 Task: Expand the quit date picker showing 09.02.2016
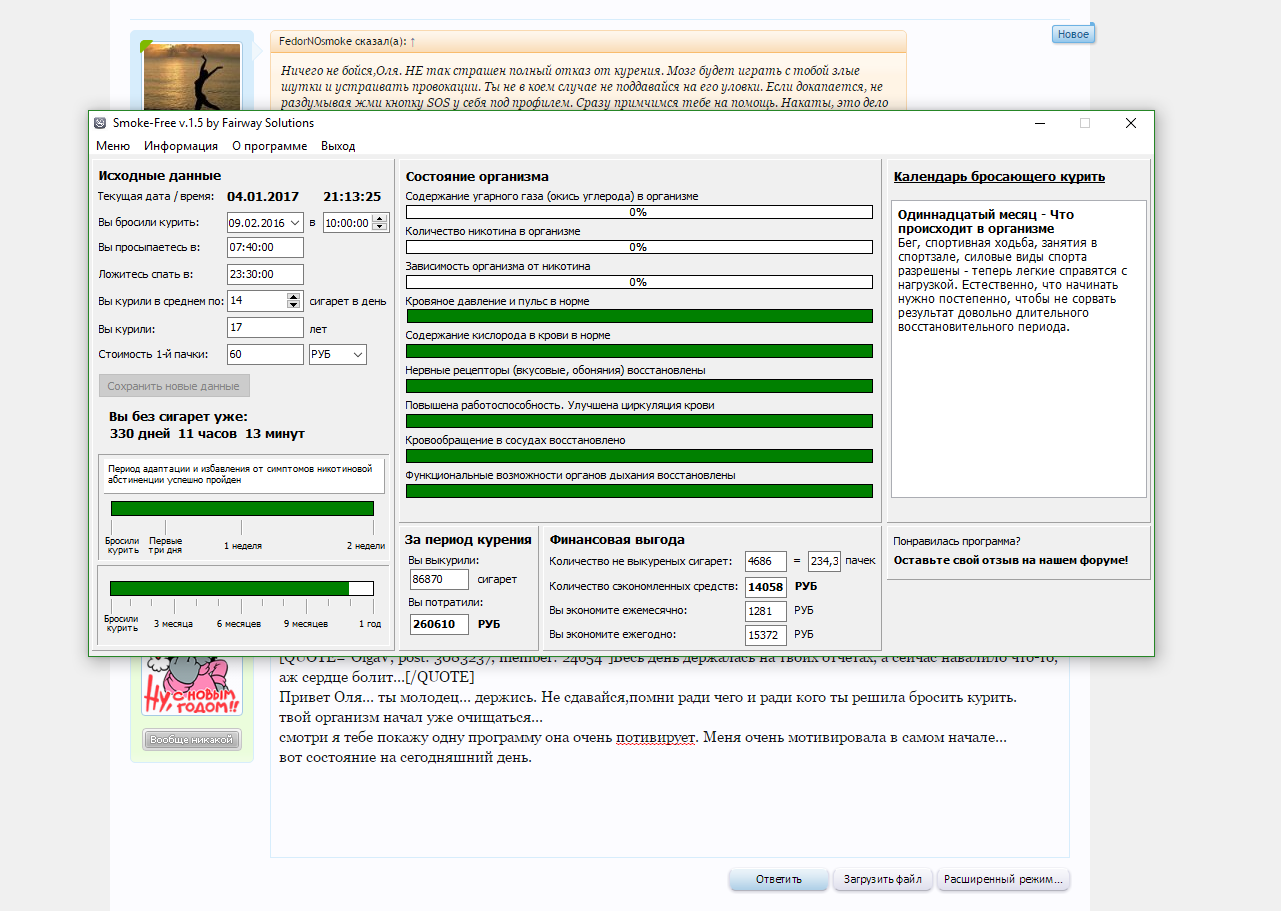coord(295,222)
